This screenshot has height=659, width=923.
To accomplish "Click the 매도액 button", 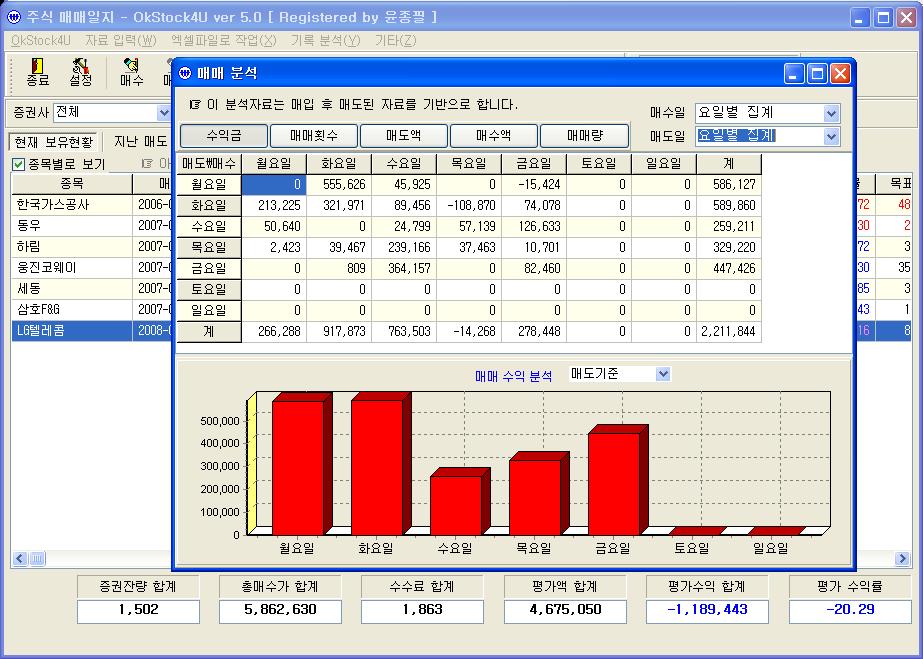I will (404, 136).
